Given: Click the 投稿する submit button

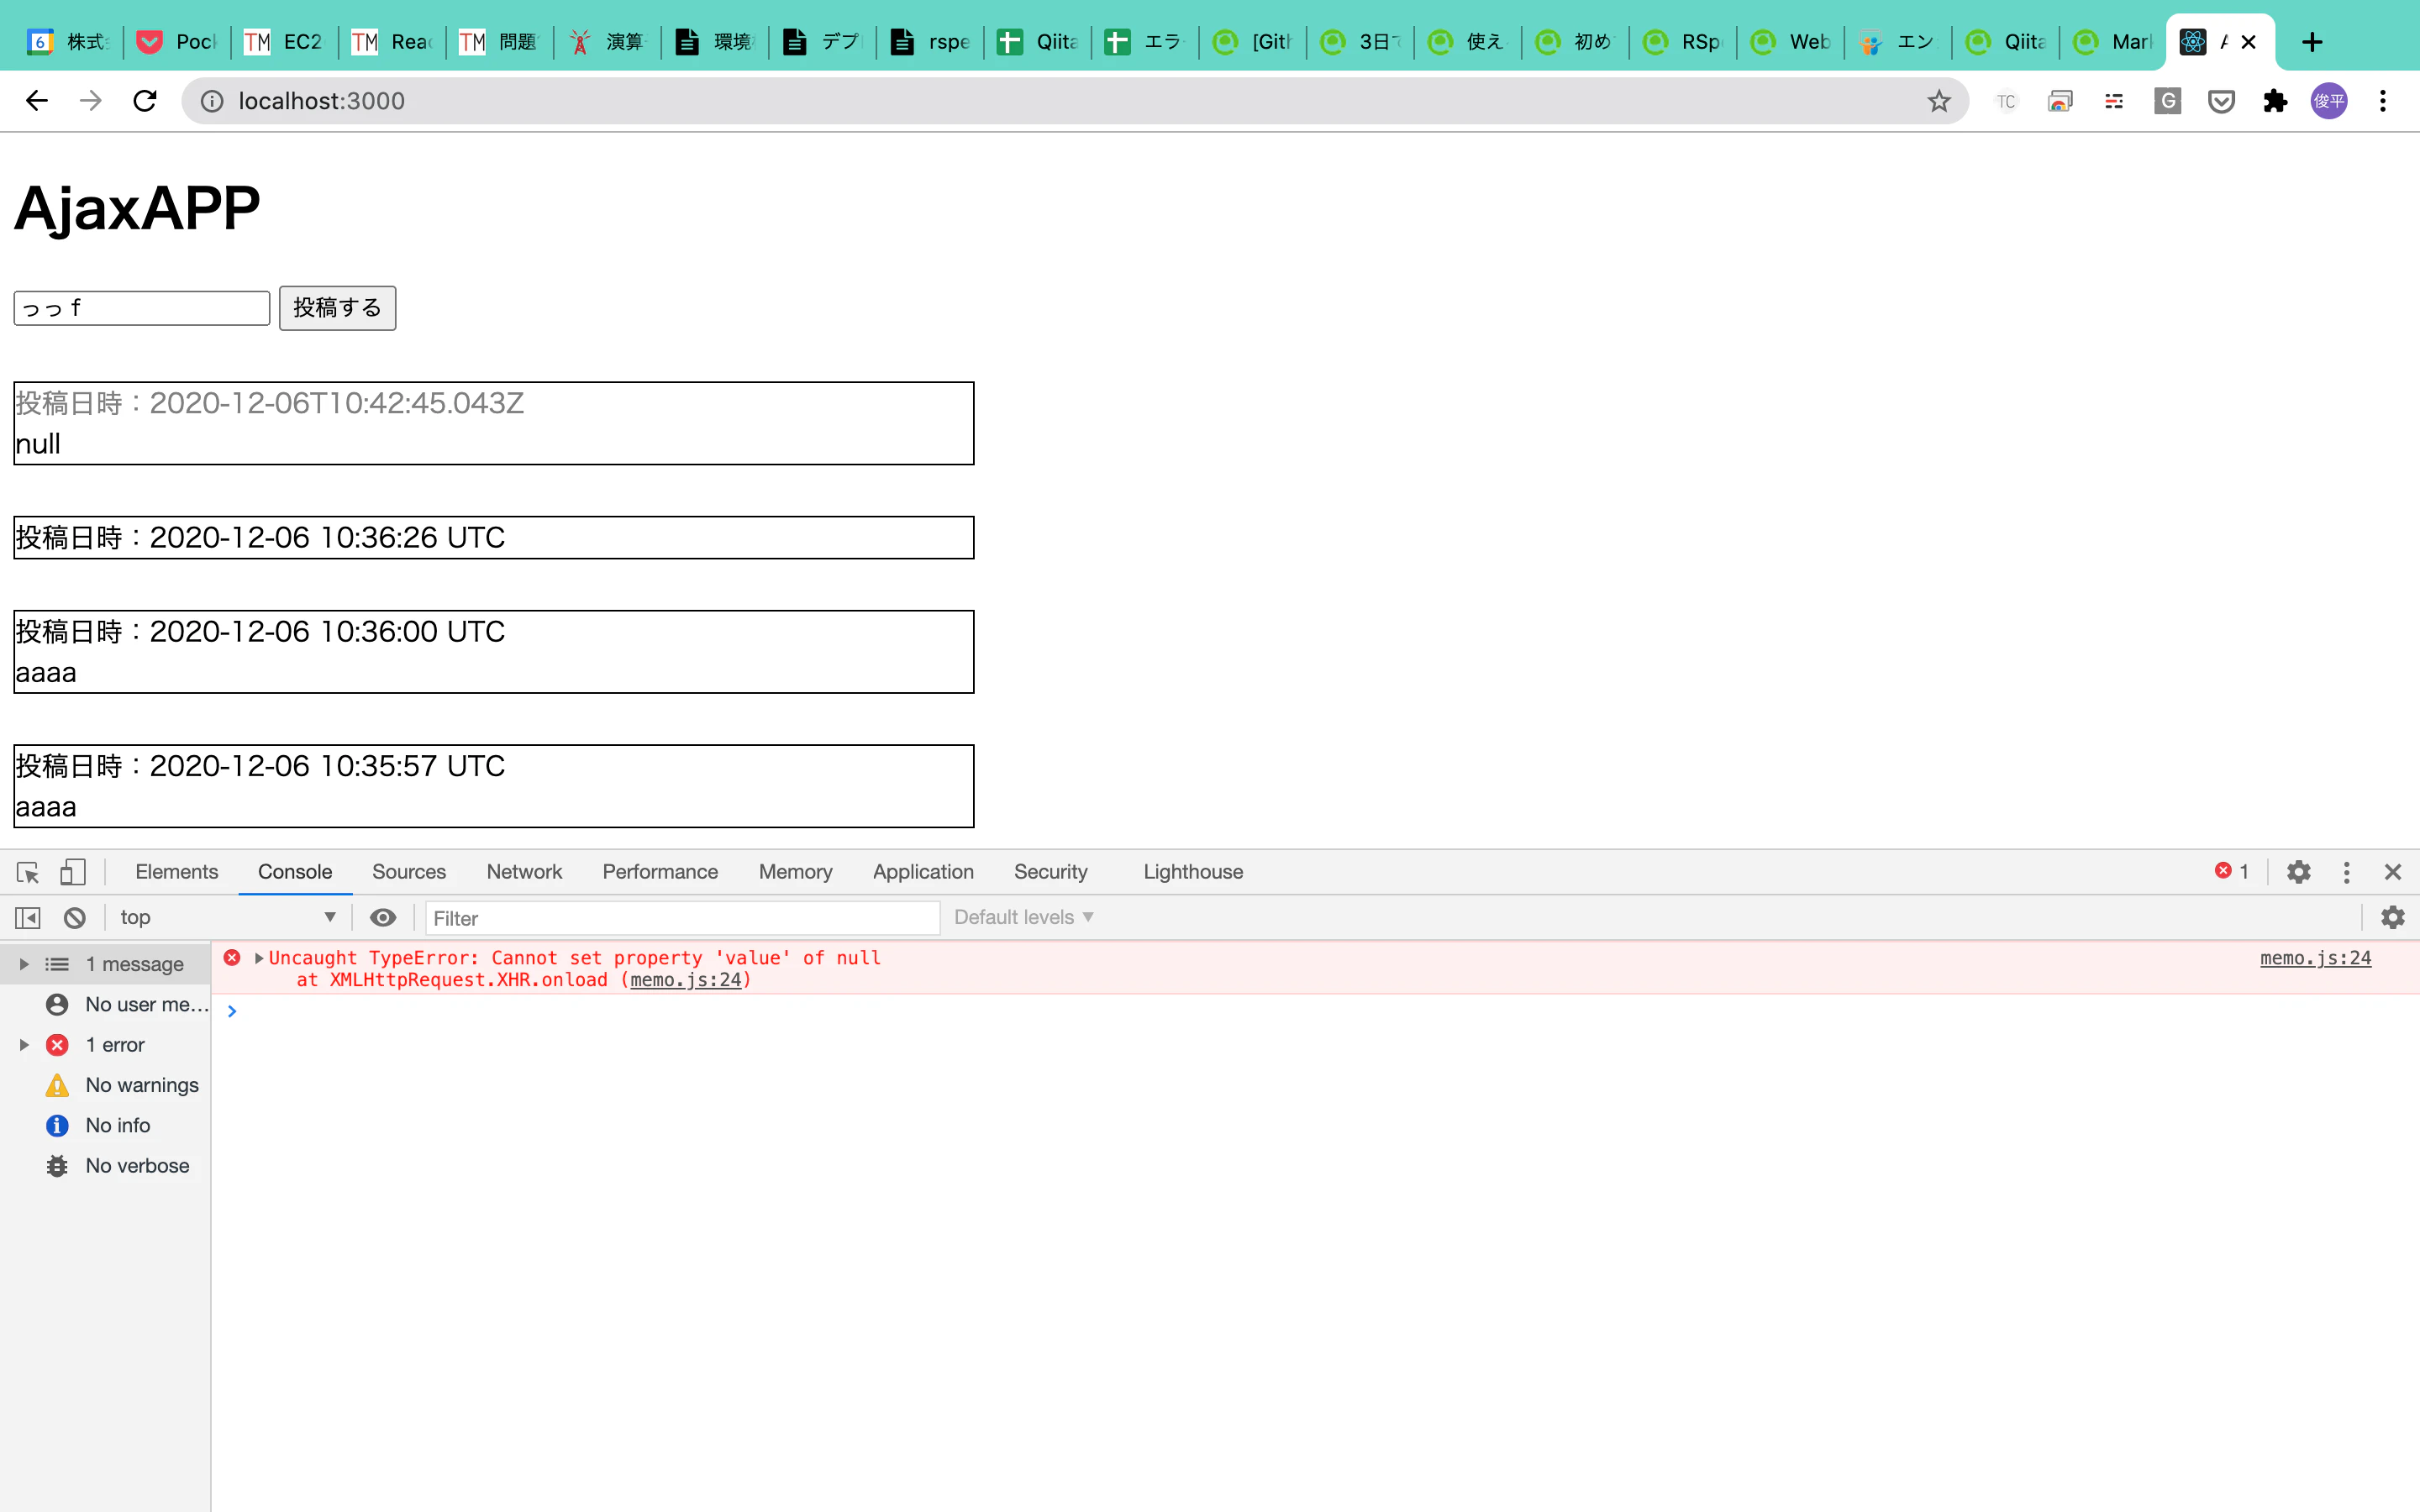Looking at the screenshot, I should [x=337, y=308].
